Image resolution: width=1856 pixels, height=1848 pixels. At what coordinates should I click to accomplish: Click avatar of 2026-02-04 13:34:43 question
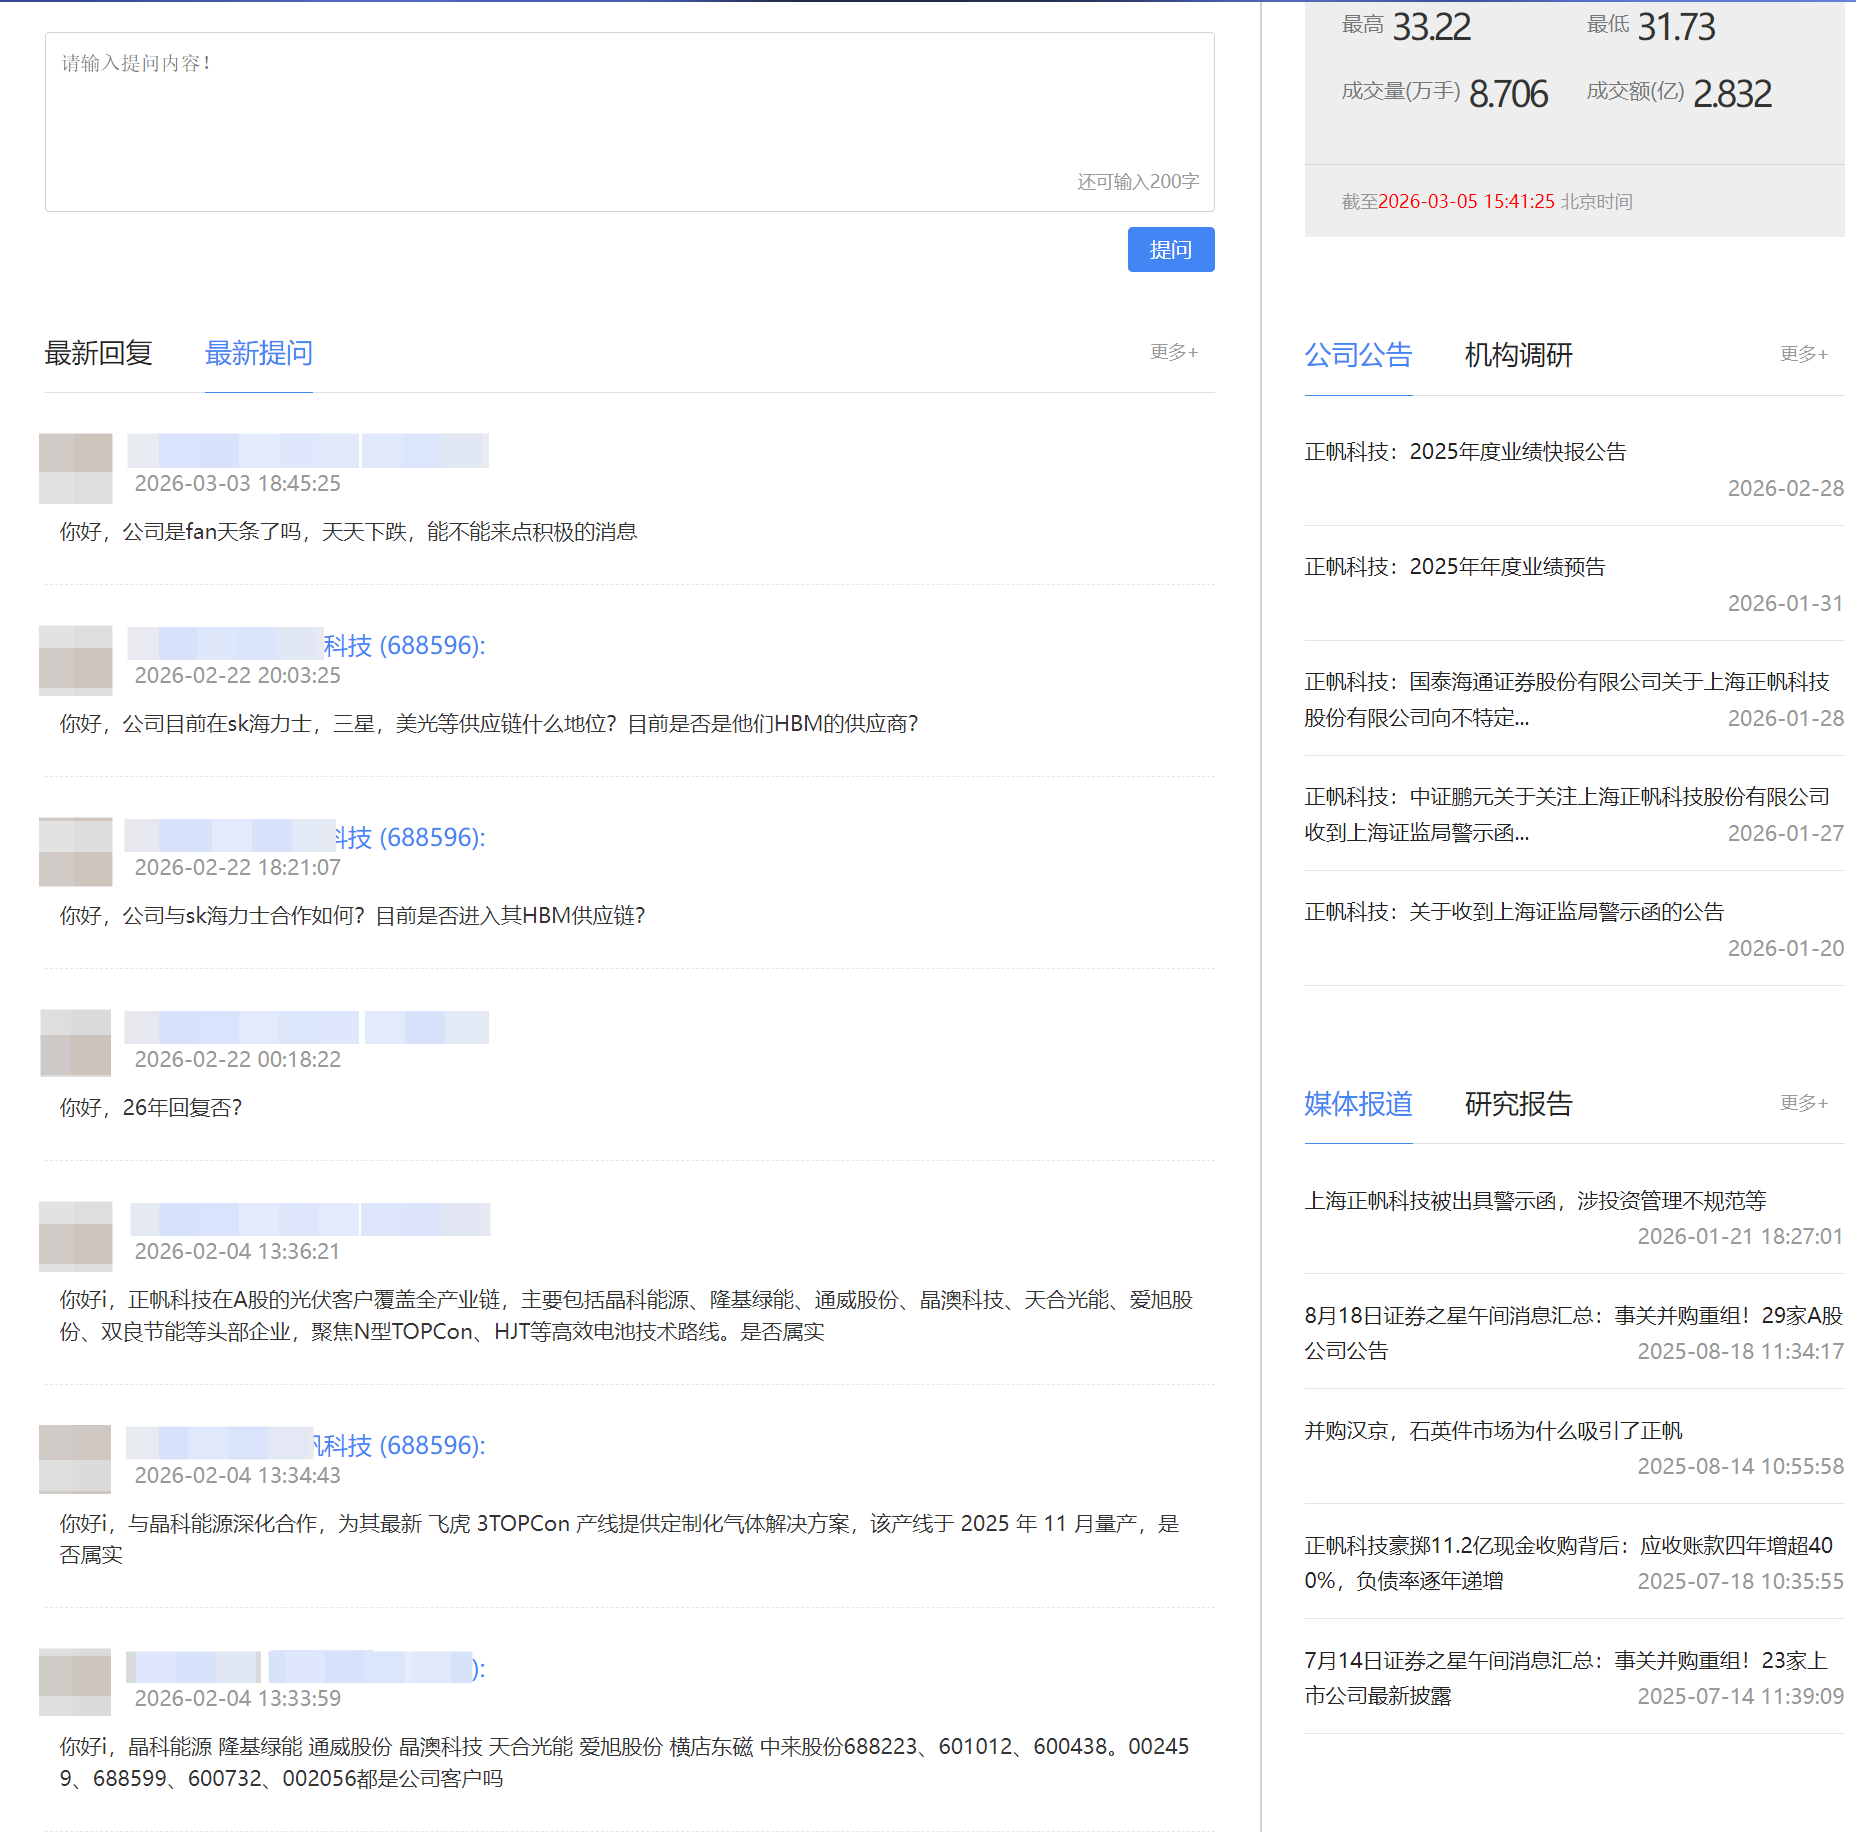(76, 1460)
